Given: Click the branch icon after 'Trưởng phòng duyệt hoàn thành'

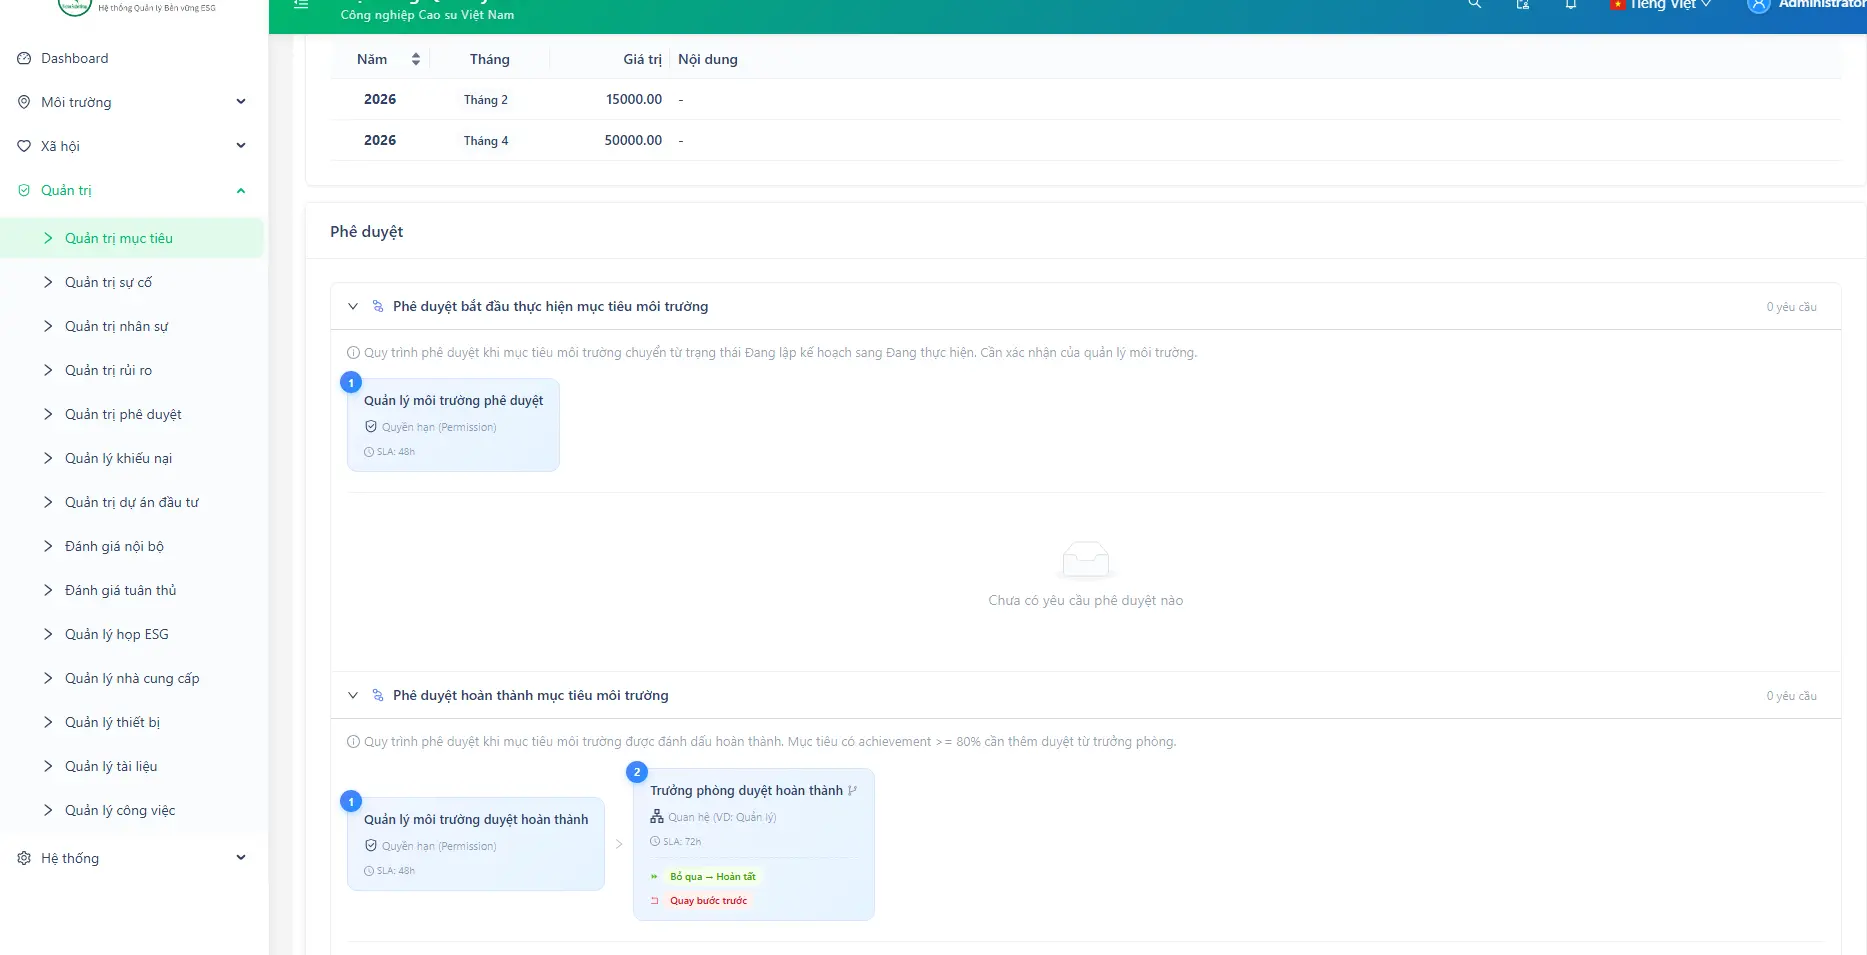Looking at the screenshot, I should [x=852, y=790].
